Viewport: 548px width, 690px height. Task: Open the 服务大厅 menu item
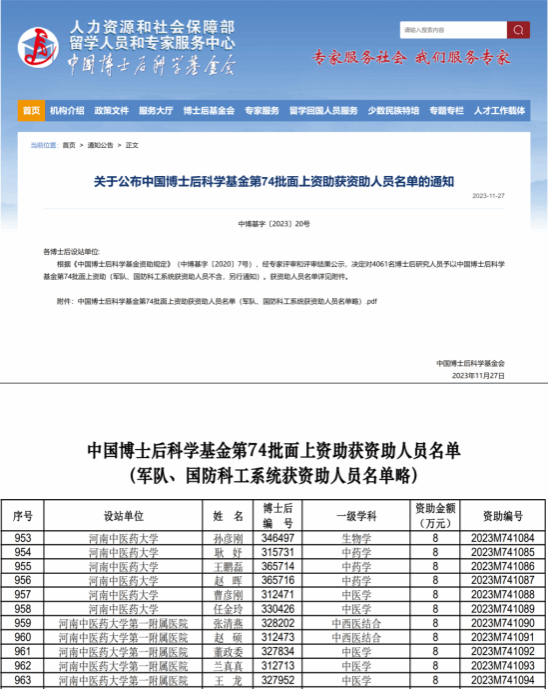pyautogui.click(x=156, y=110)
